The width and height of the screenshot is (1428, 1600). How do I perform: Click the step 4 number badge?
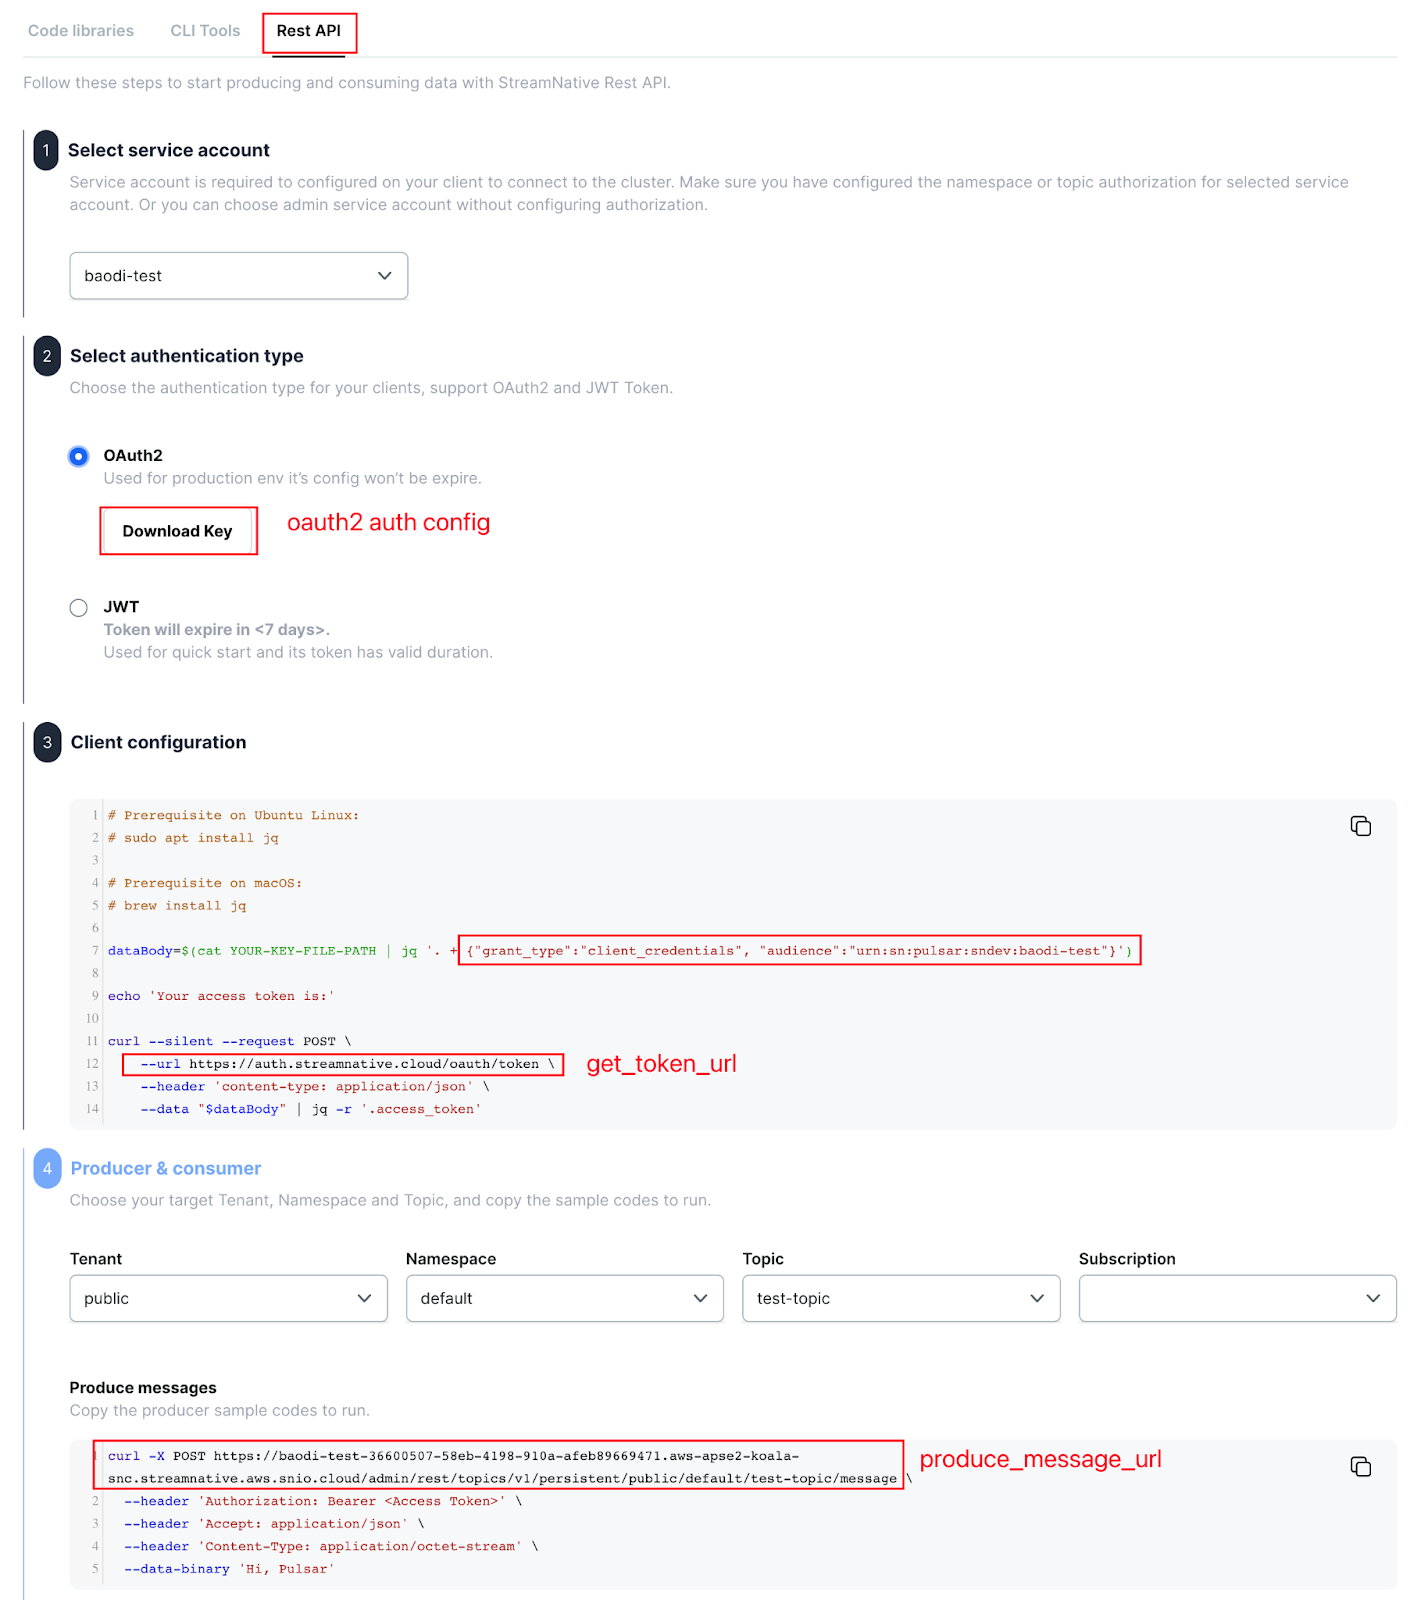pos(47,1169)
